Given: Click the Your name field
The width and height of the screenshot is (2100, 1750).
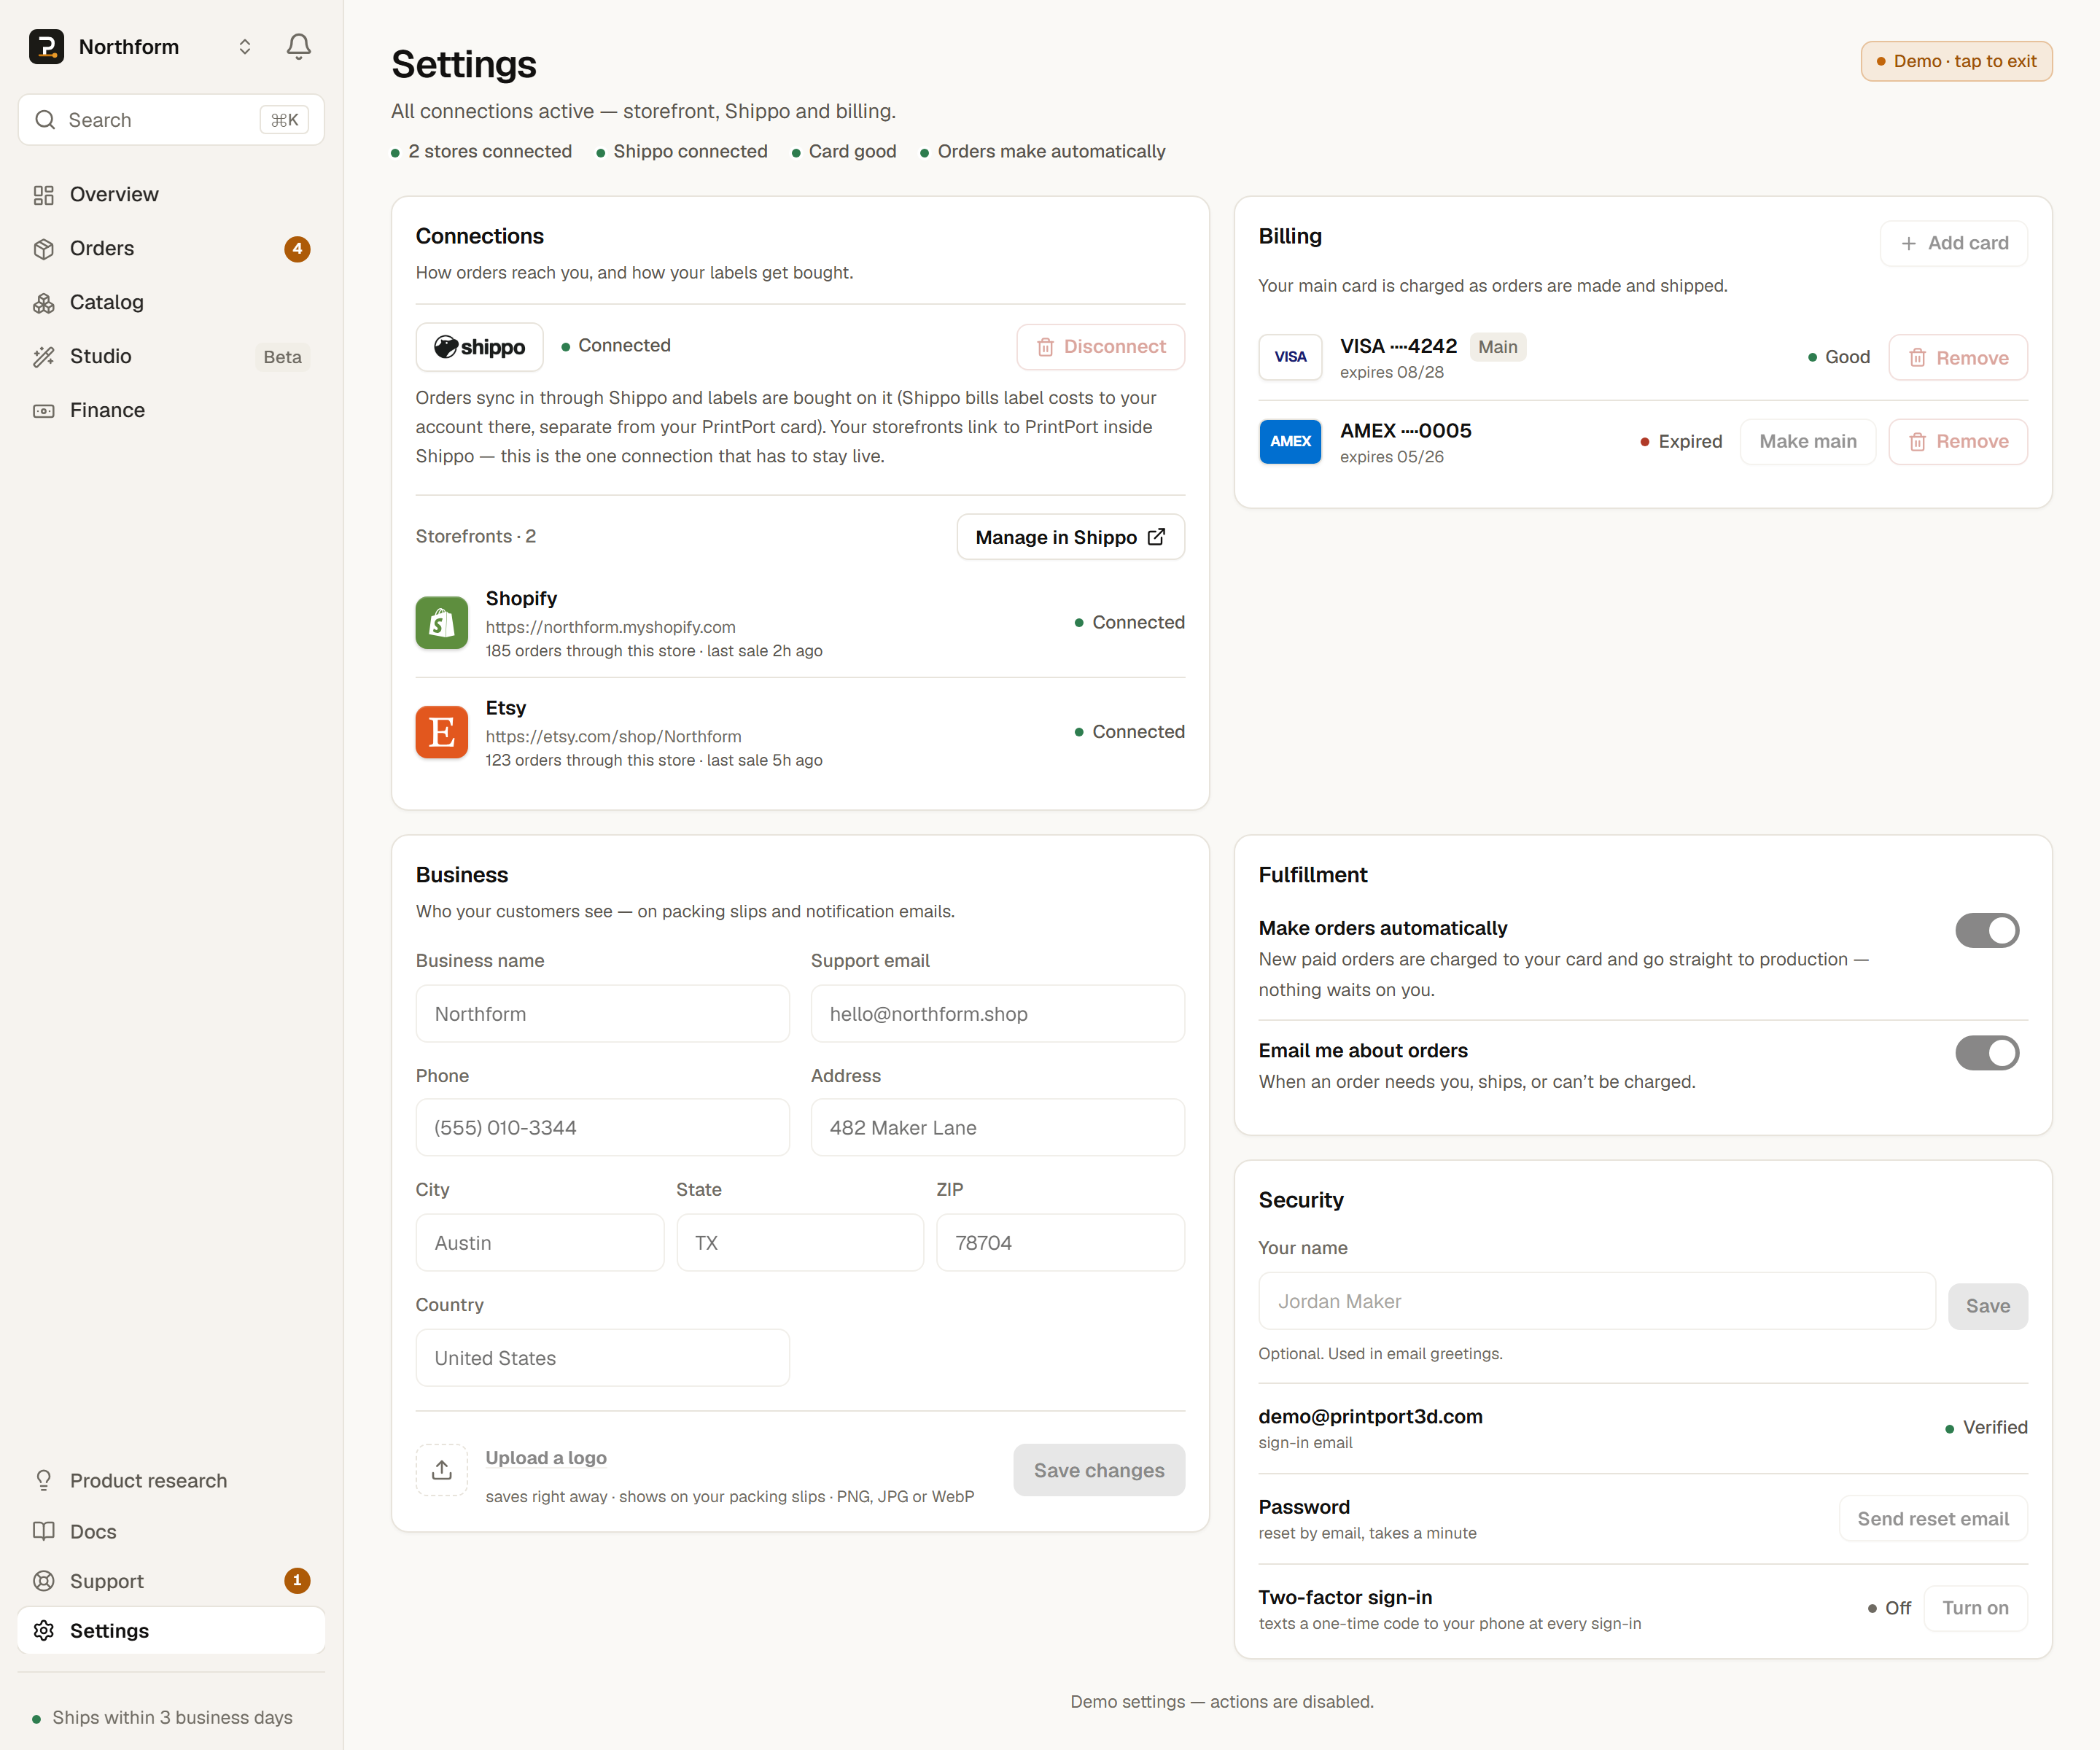Looking at the screenshot, I should 1597,1301.
